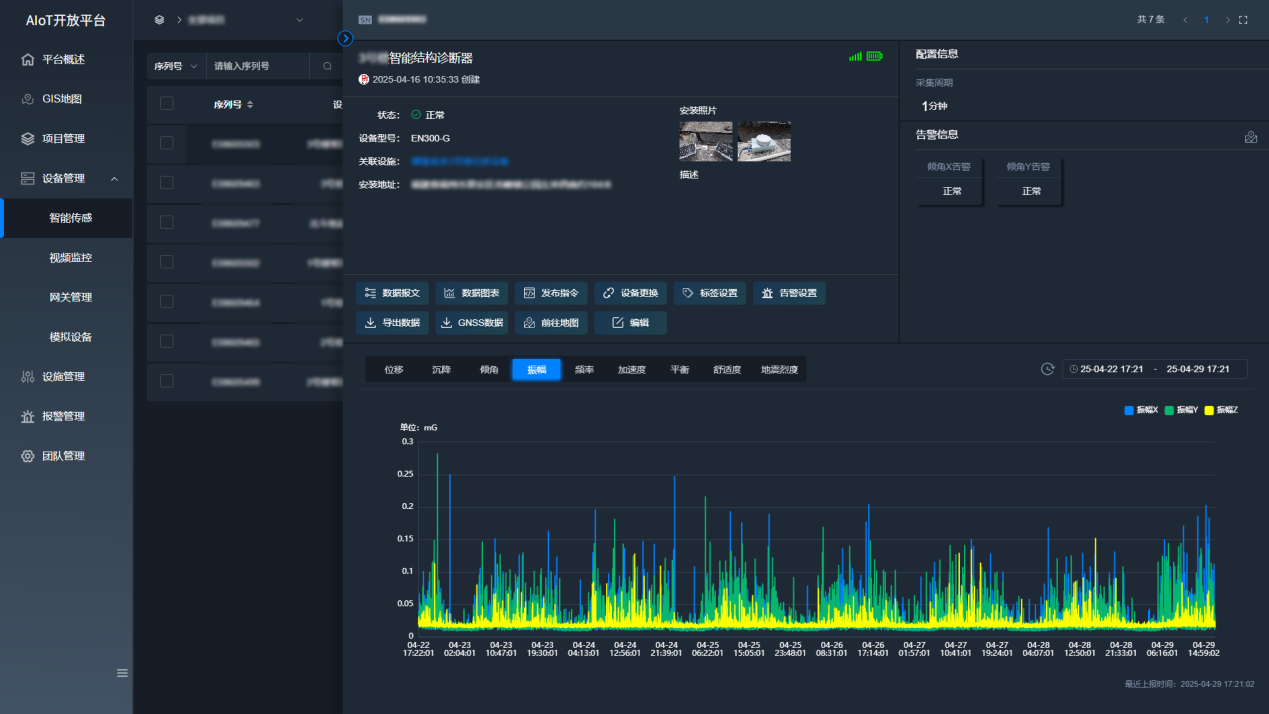Tick the third device row checkbox
Viewport: 1269px width, 714px height.
tap(166, 222)
